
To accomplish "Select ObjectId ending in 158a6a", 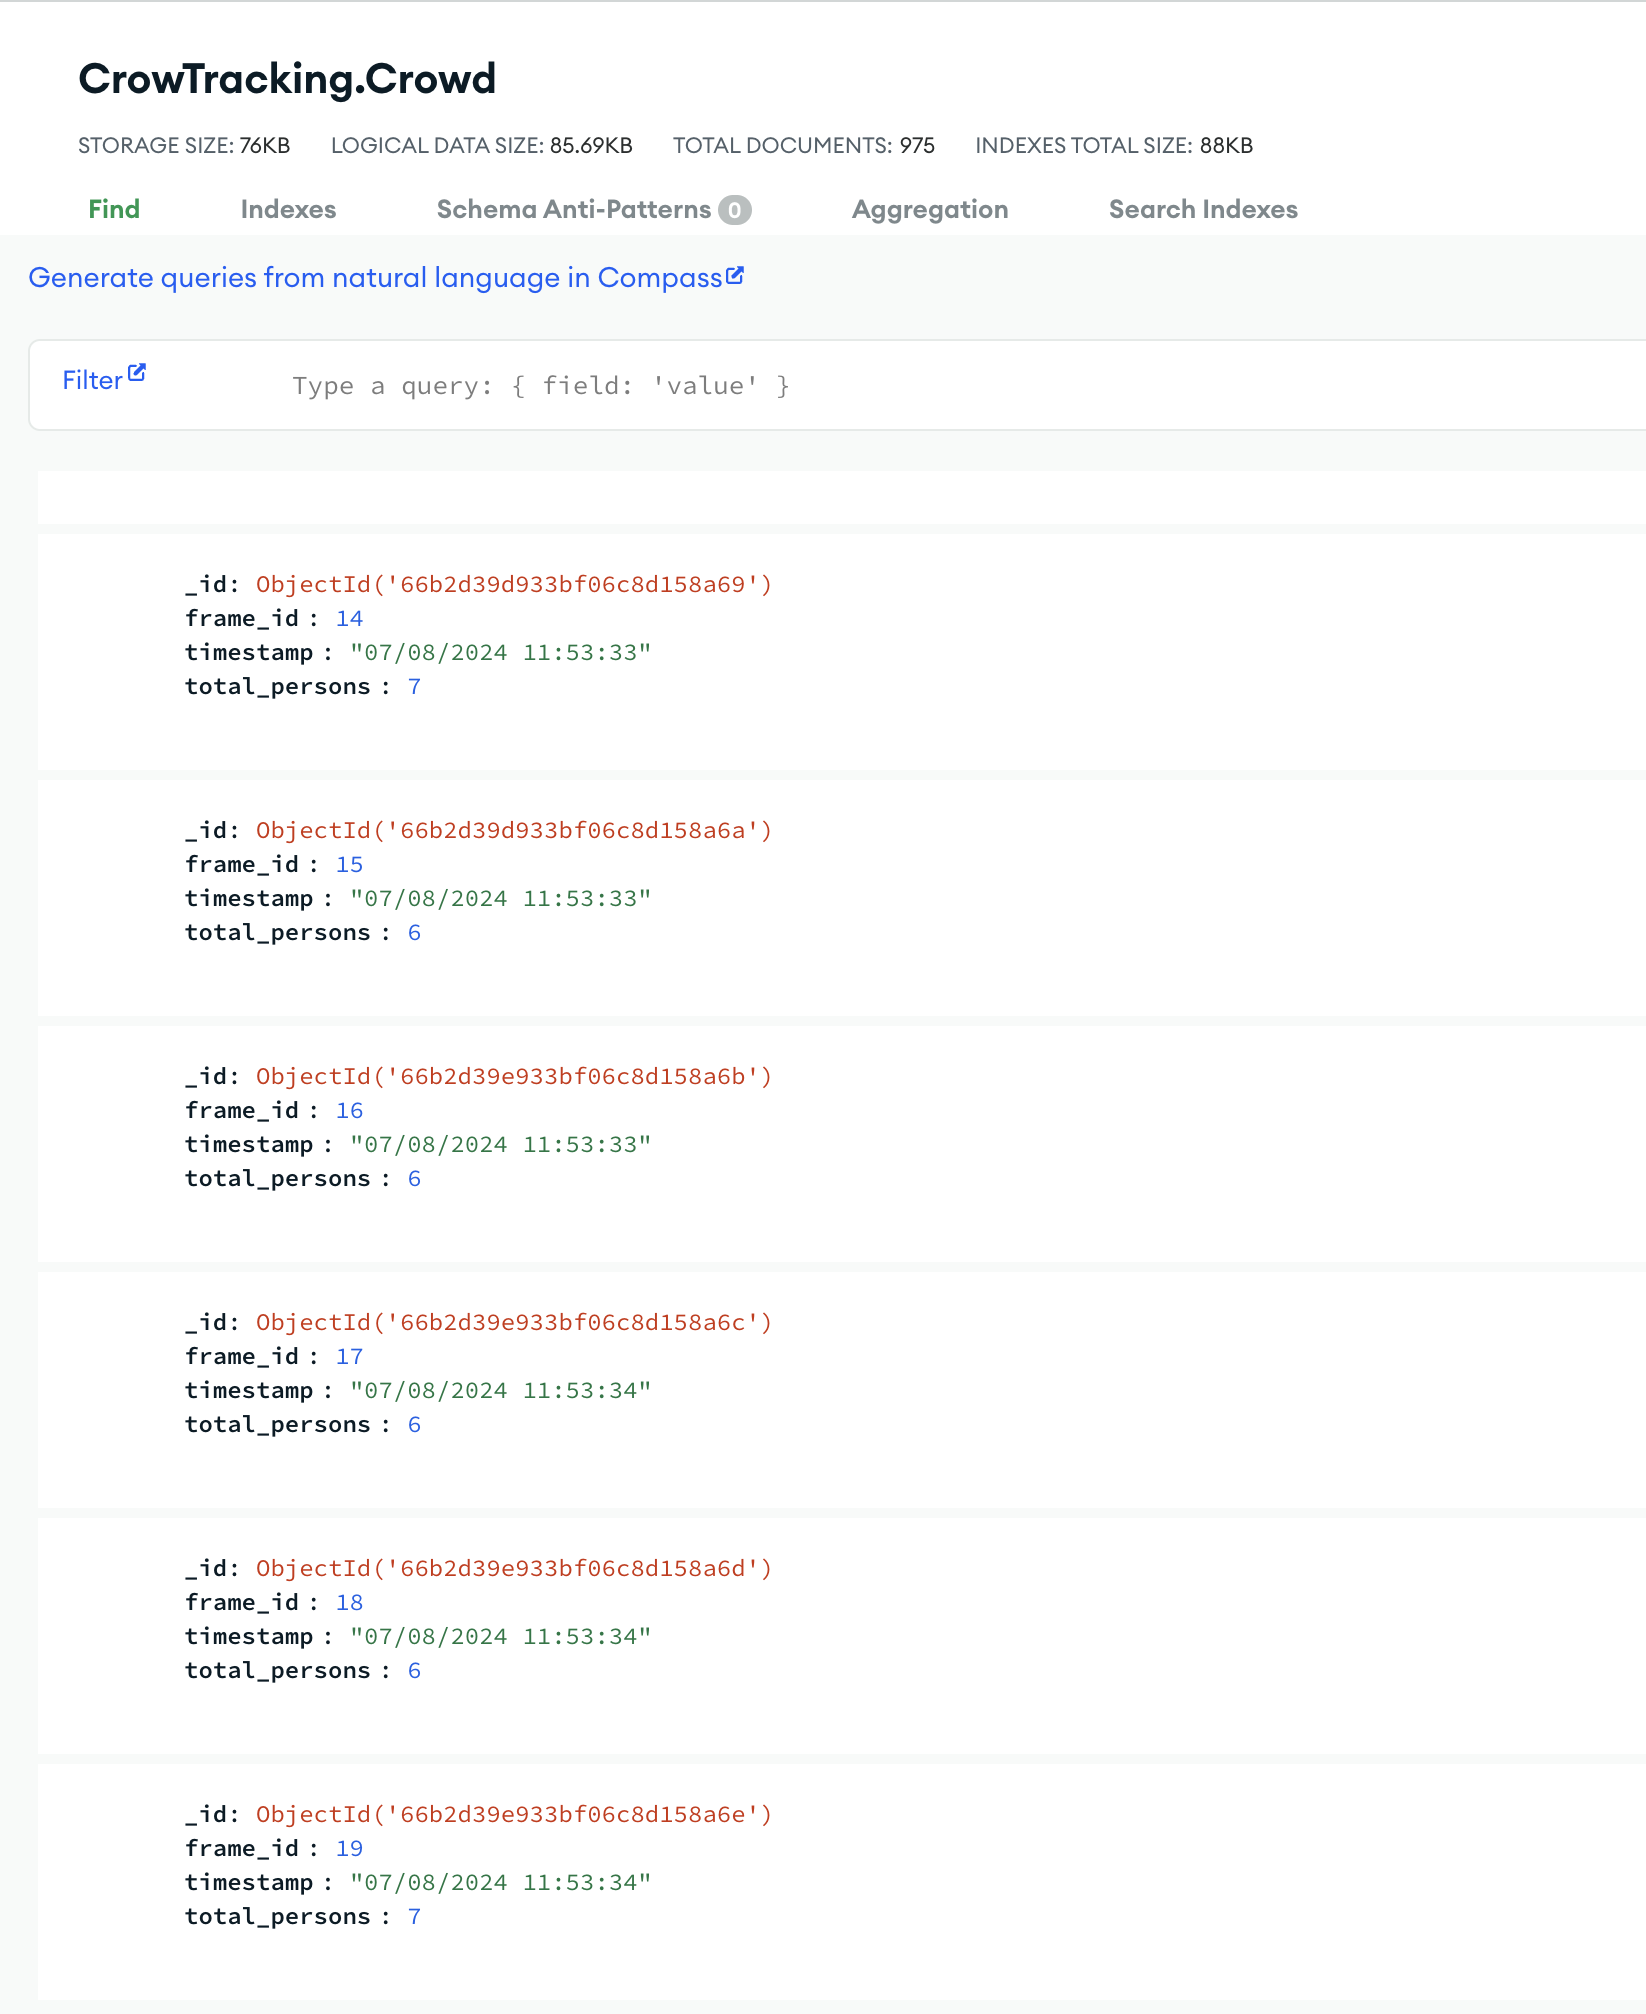I will 515,830.
